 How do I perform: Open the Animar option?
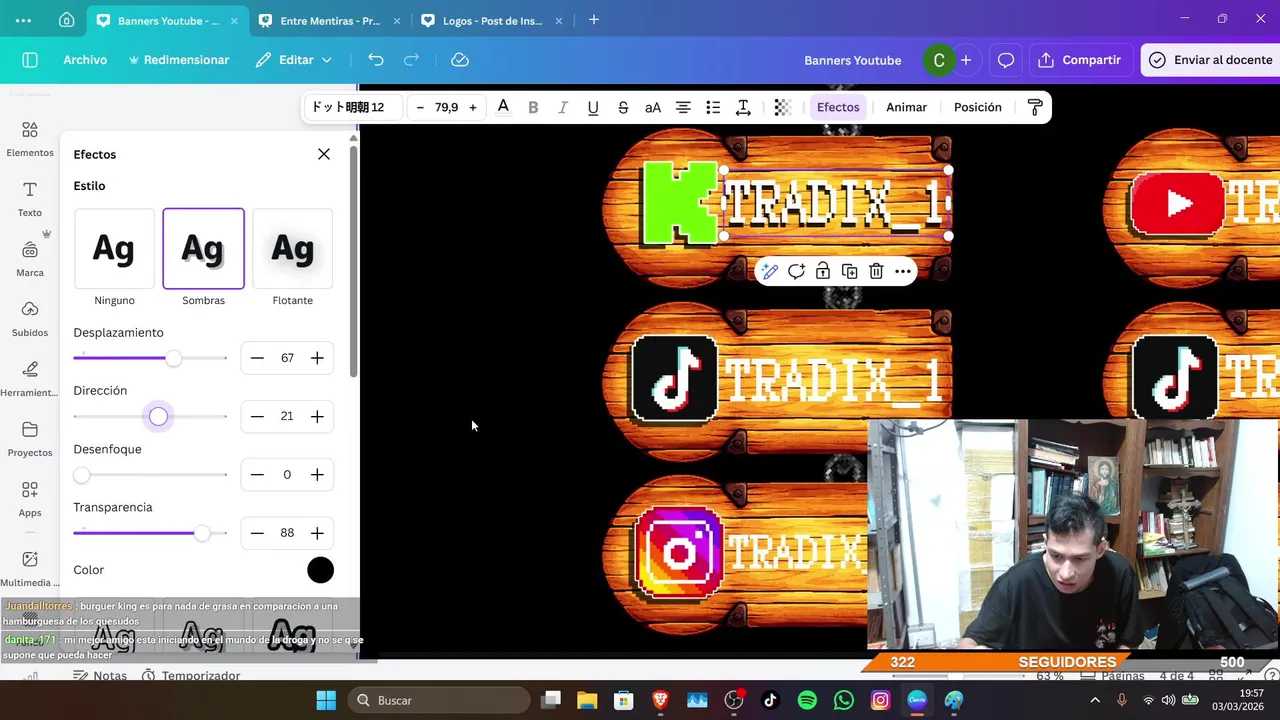pos(906,107)
